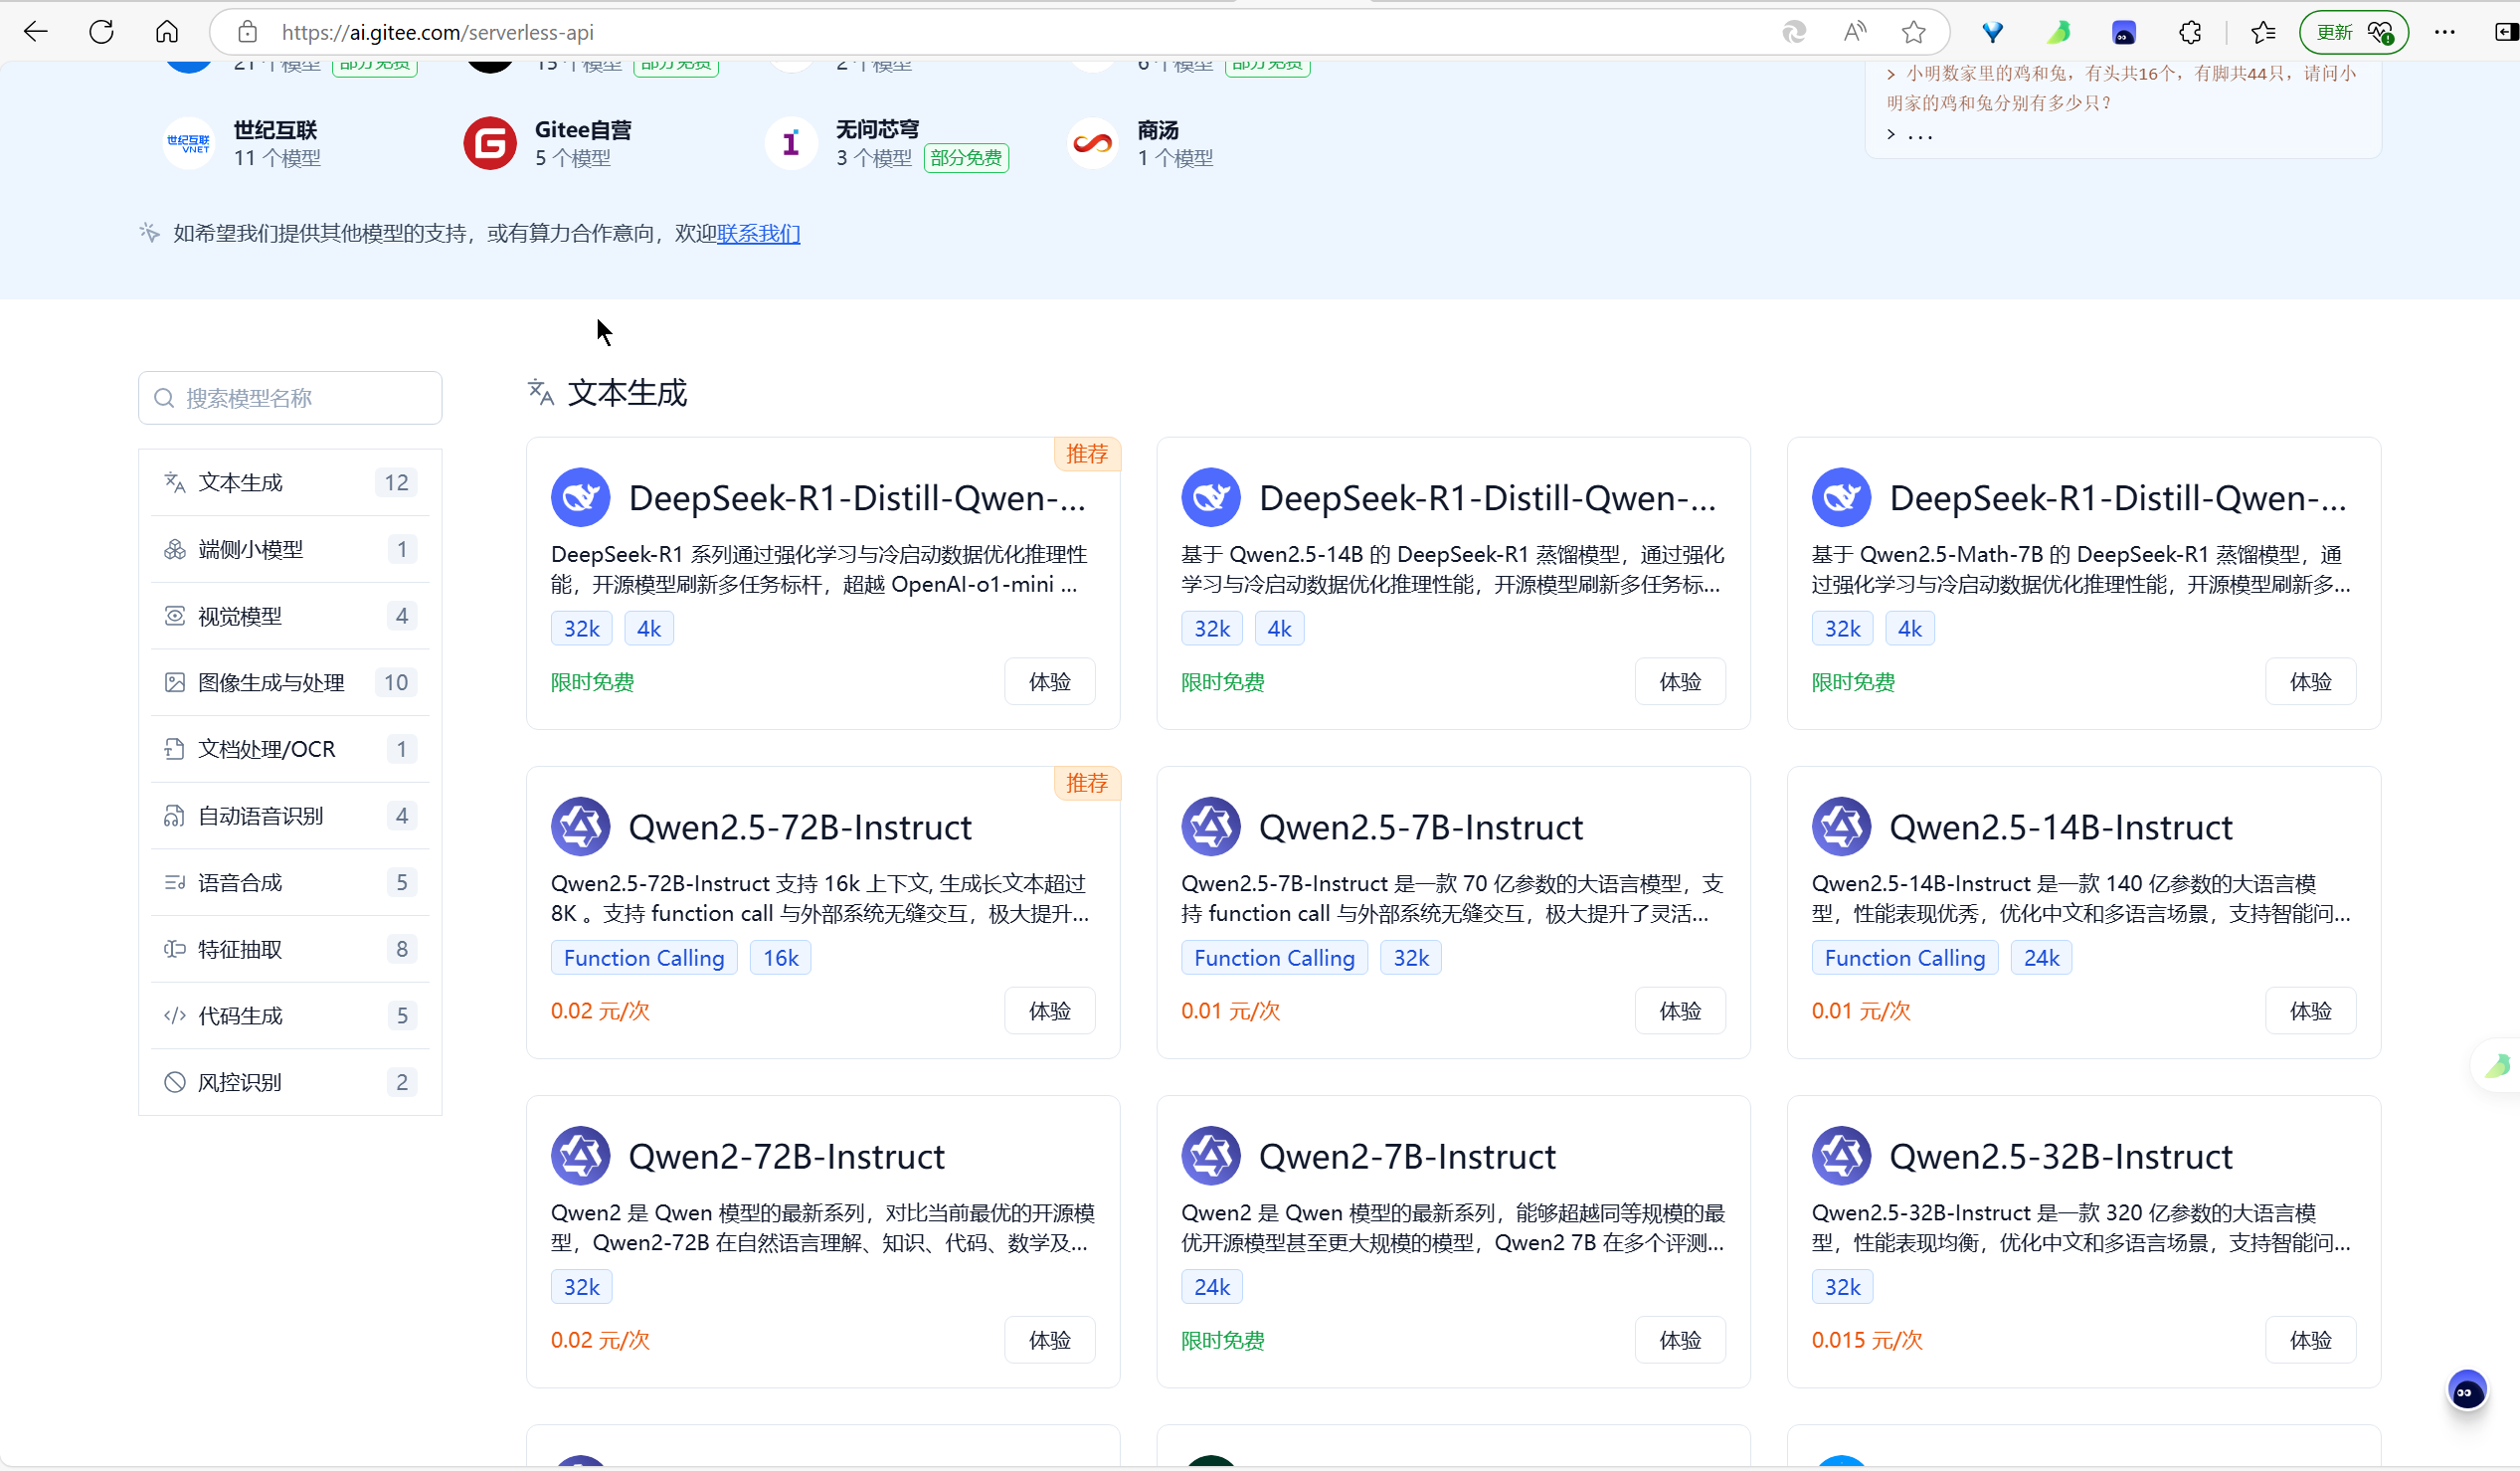Viewport: 2520px width, 1471px height.
Task: Click Gitee自营 red G logo
Action: tap(489, 143)
